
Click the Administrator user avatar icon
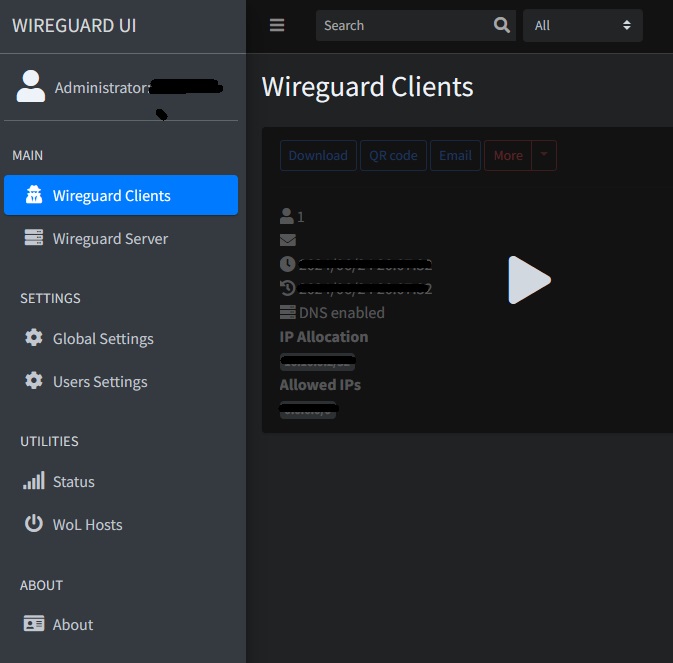31,87
